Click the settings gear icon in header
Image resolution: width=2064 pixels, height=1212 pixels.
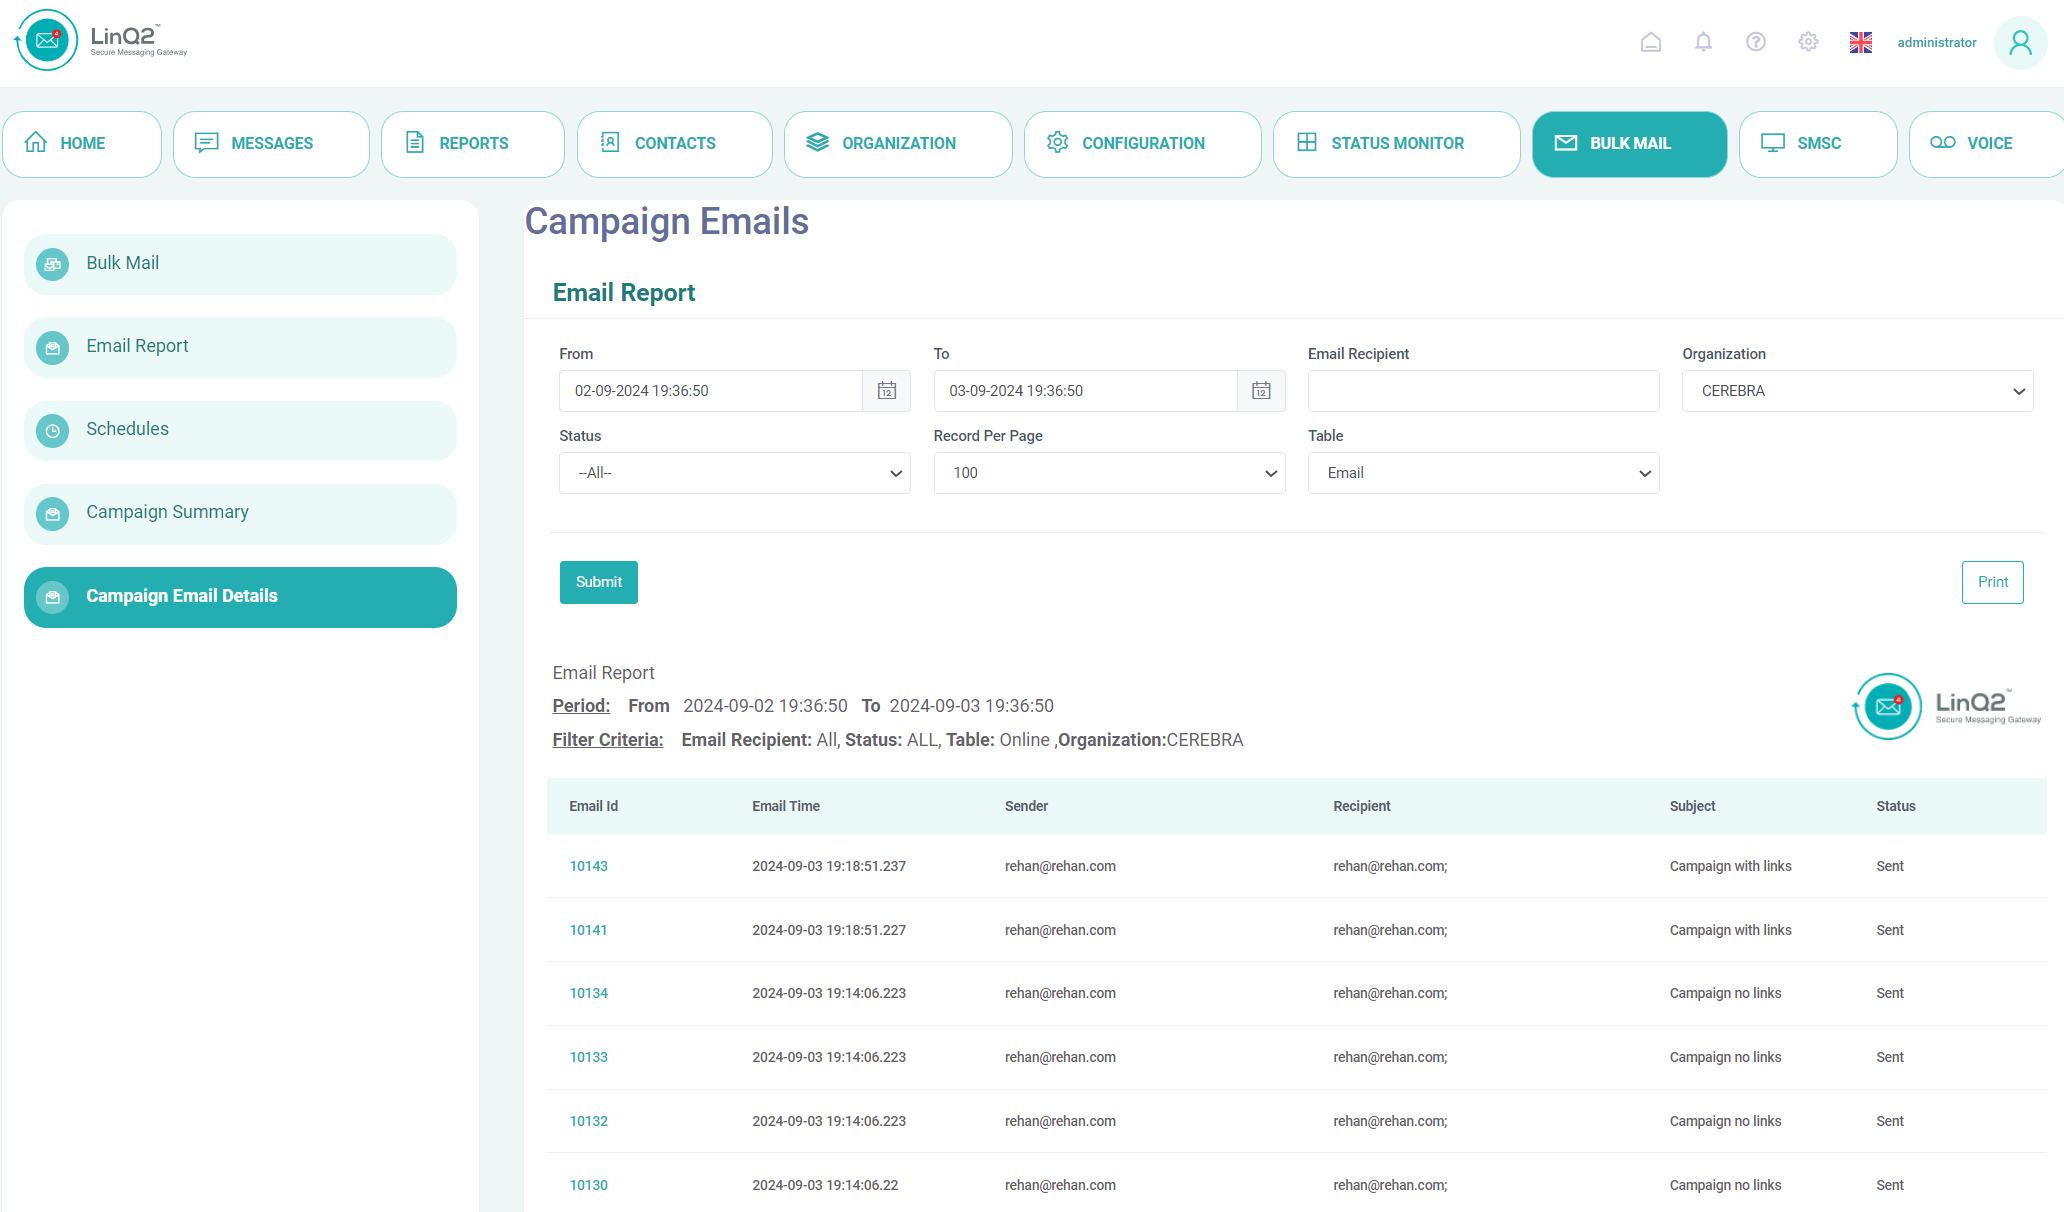(1808, 42)
